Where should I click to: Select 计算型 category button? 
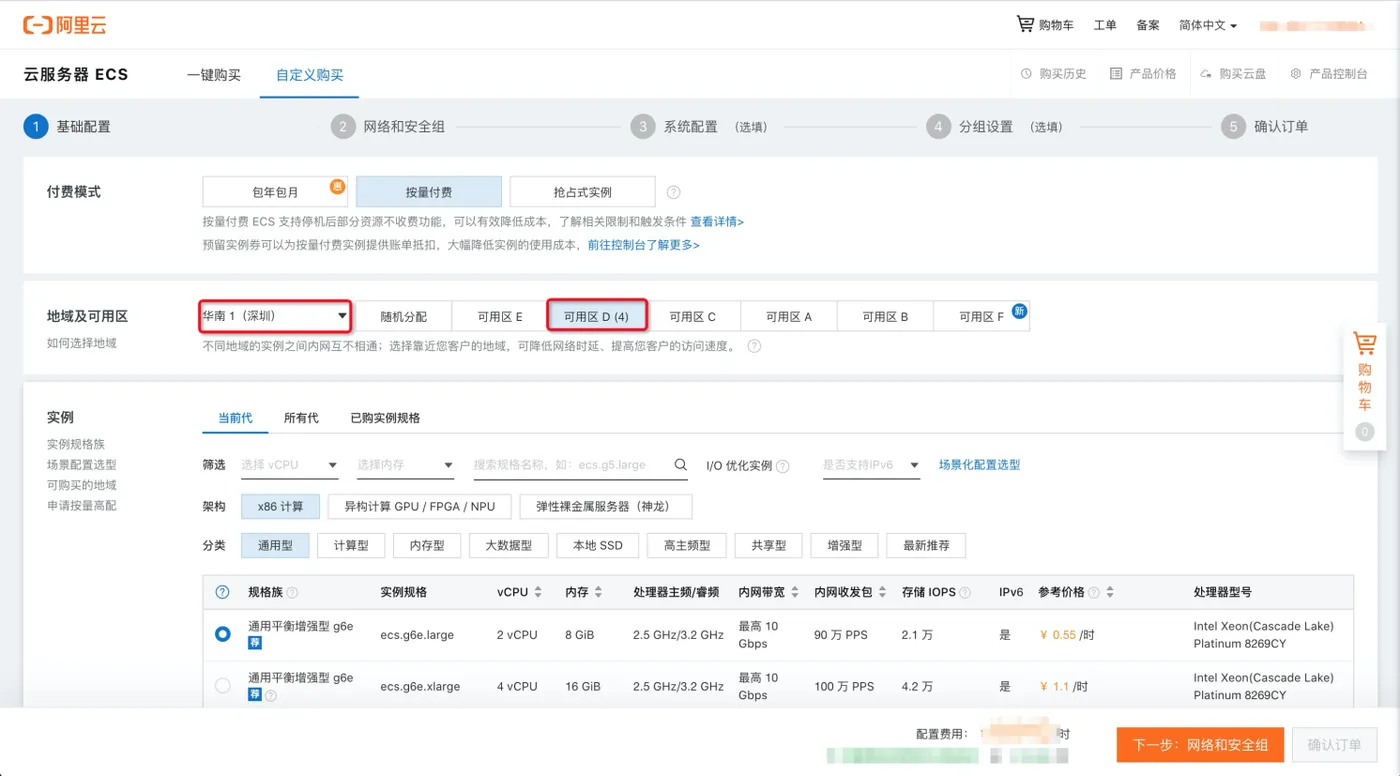pyautogui.click(x=351, y=546)
